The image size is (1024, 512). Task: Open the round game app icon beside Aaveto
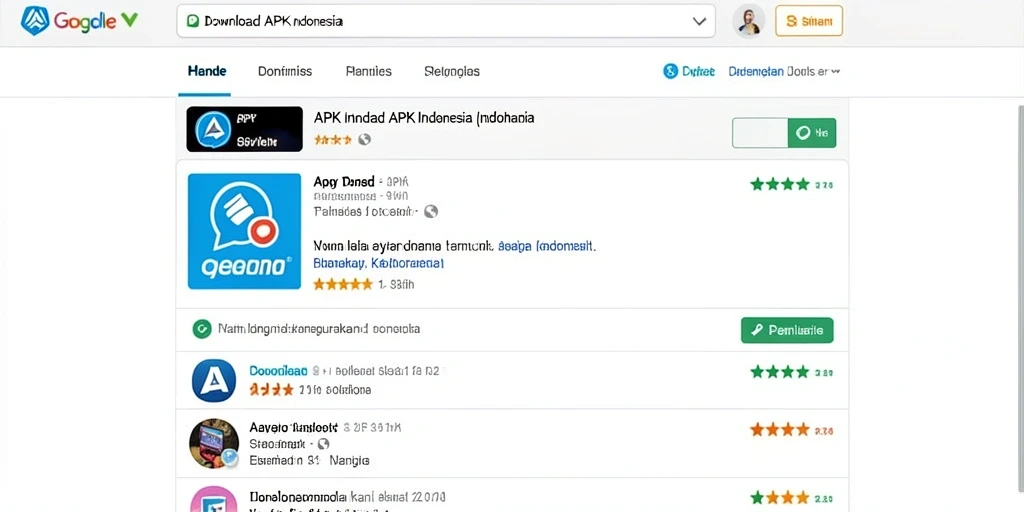click(214, 443)
